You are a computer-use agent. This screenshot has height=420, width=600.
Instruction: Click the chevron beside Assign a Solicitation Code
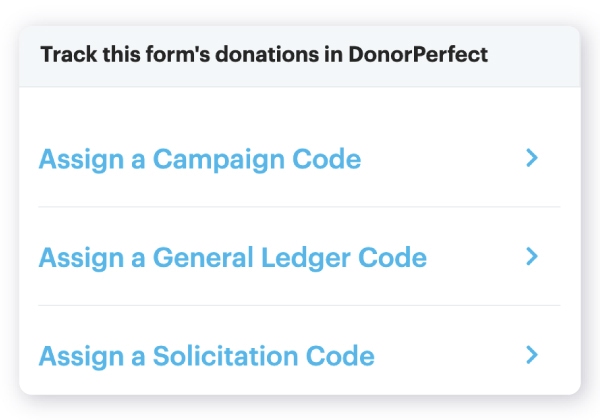(532, 355)
